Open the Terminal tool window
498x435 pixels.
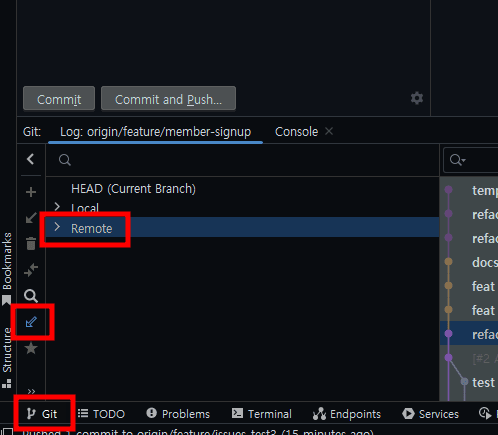262,414
